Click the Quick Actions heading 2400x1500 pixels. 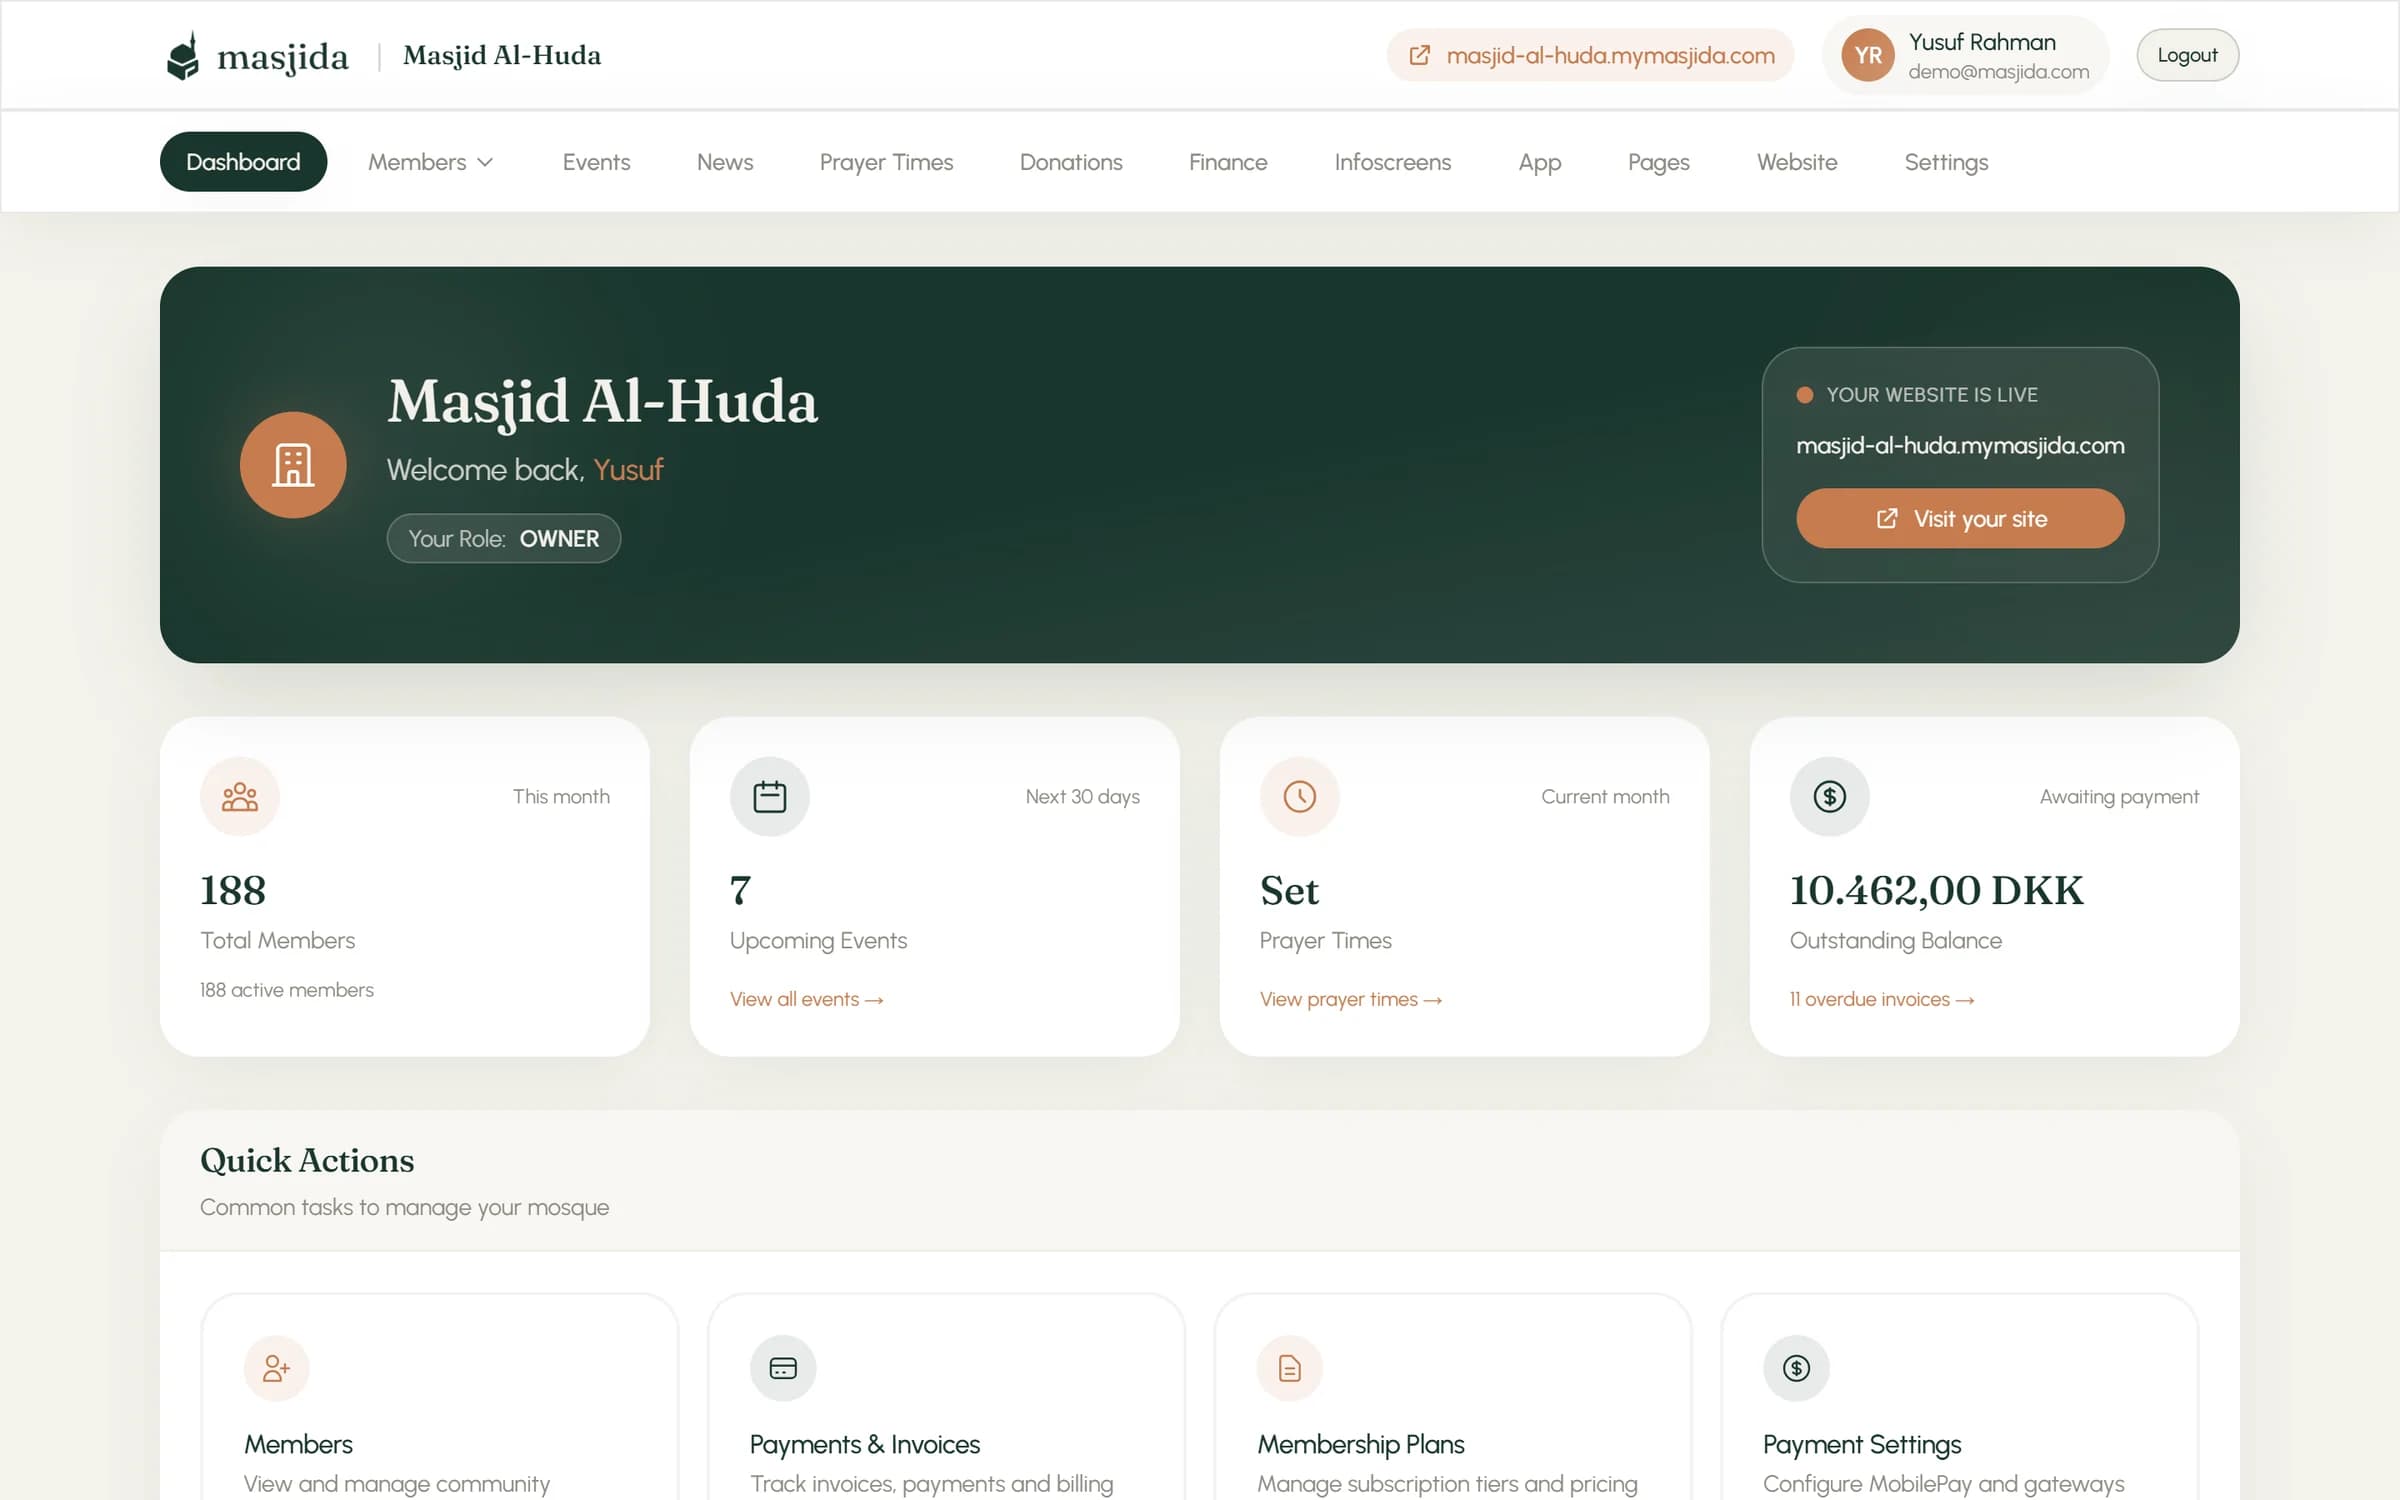click(x=307, y=1160)
